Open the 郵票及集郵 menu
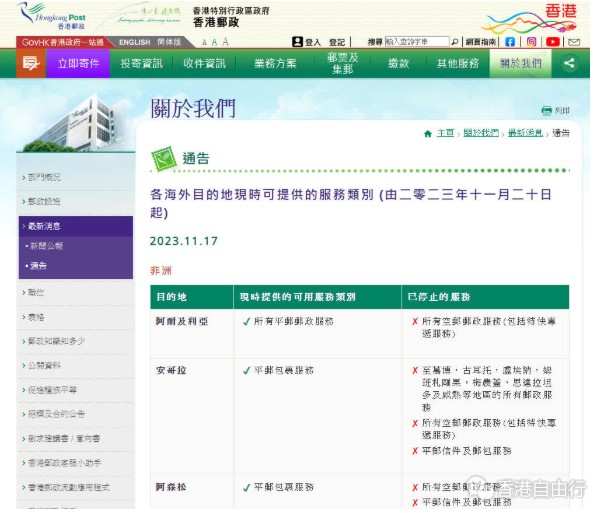The image size is (593, 513). [342, 63]
